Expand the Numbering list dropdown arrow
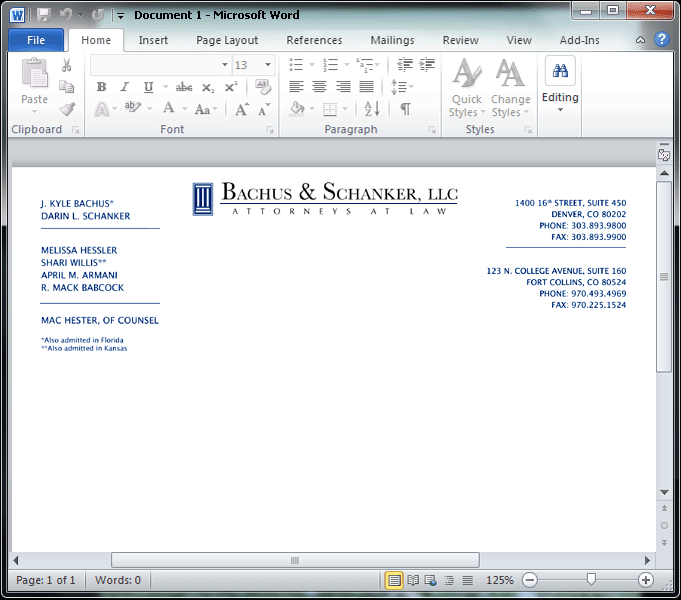Viewport: 681px width, 600px height. 347,65
